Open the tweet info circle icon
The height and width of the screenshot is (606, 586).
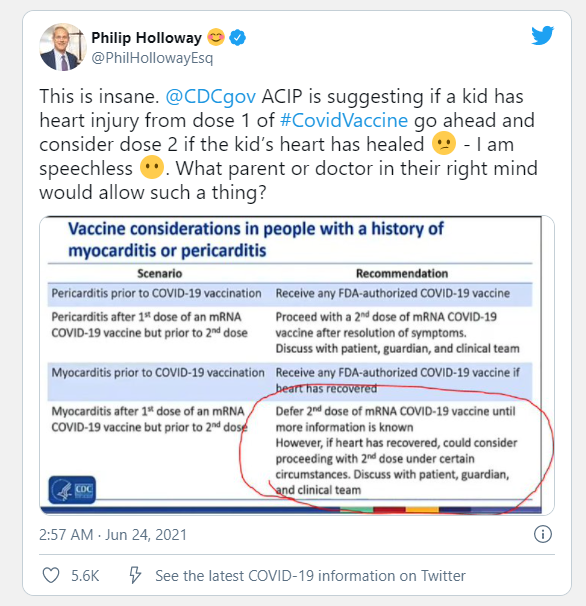pyautogui.click(x=543, y=535)
